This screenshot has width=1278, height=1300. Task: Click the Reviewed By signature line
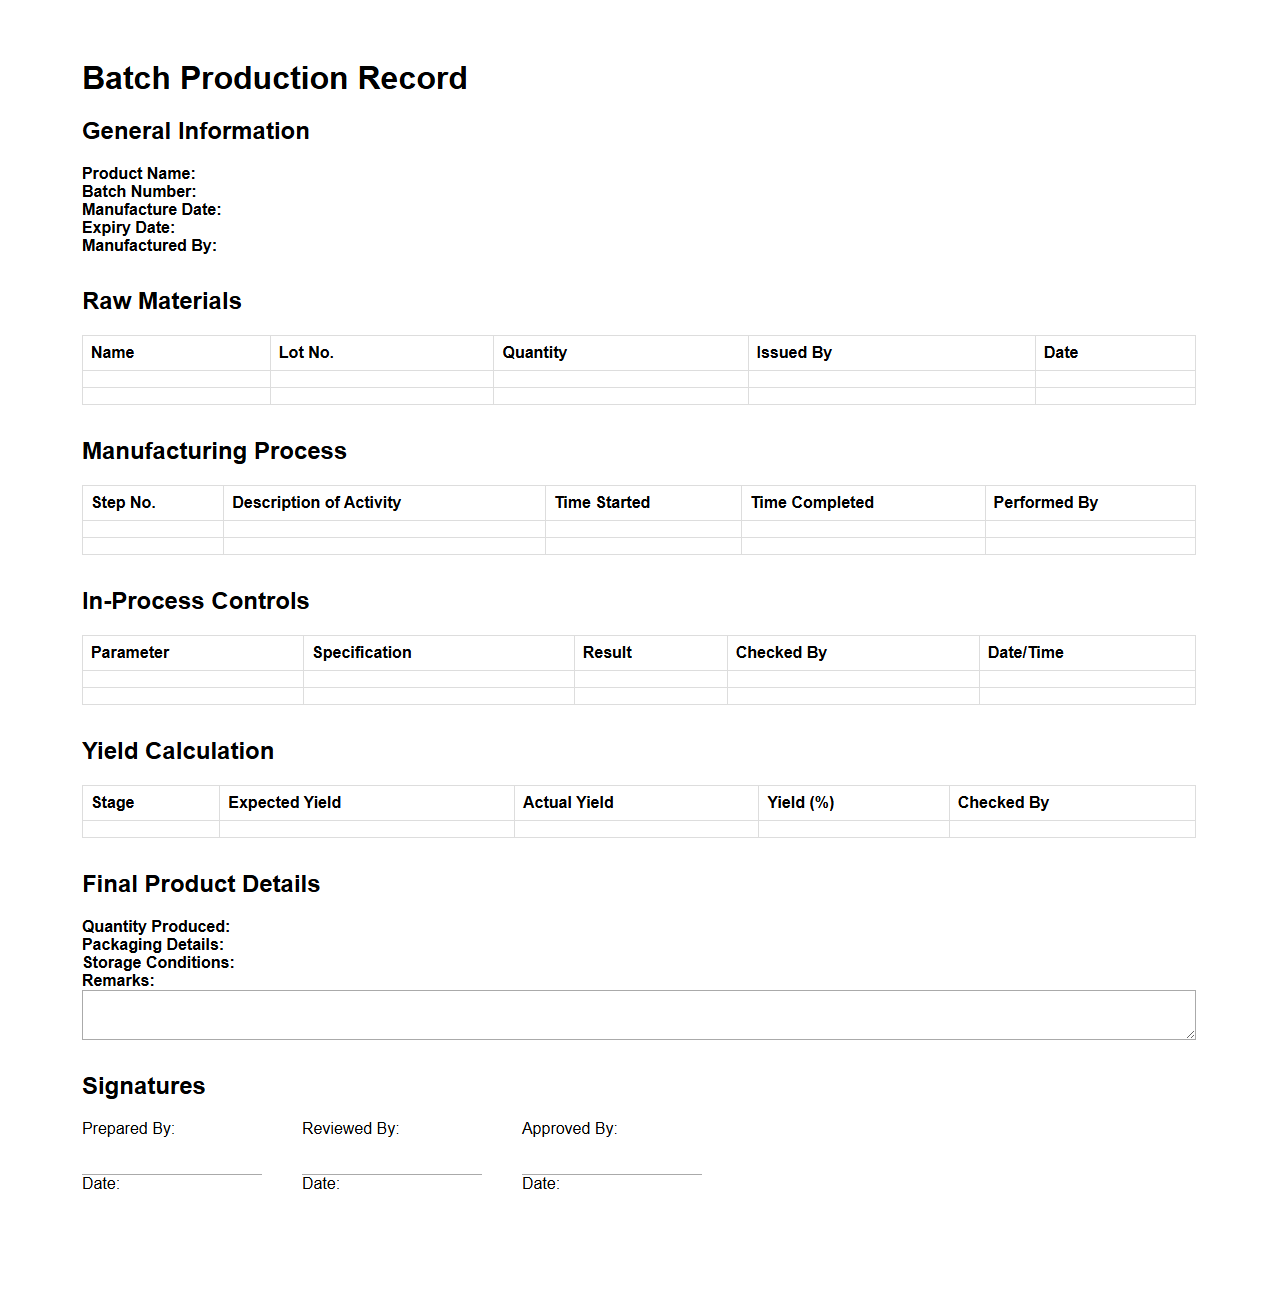click(391, 1172)
